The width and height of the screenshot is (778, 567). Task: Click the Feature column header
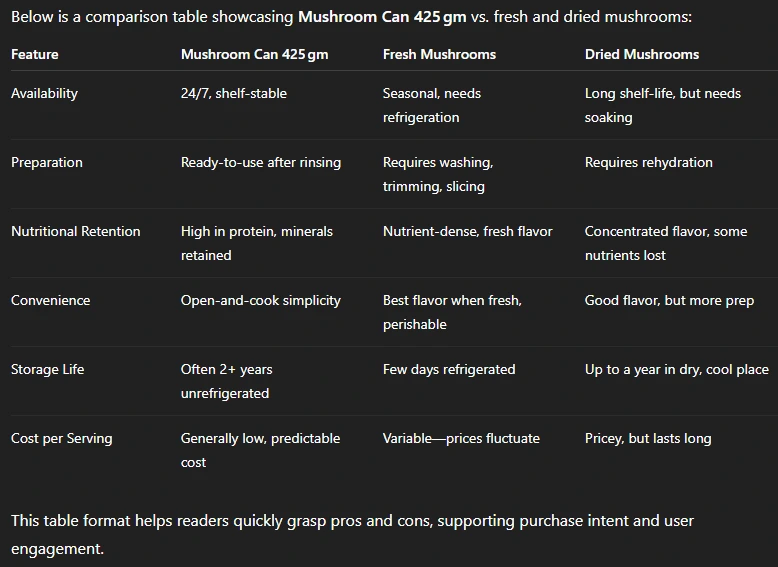point(35,54)
